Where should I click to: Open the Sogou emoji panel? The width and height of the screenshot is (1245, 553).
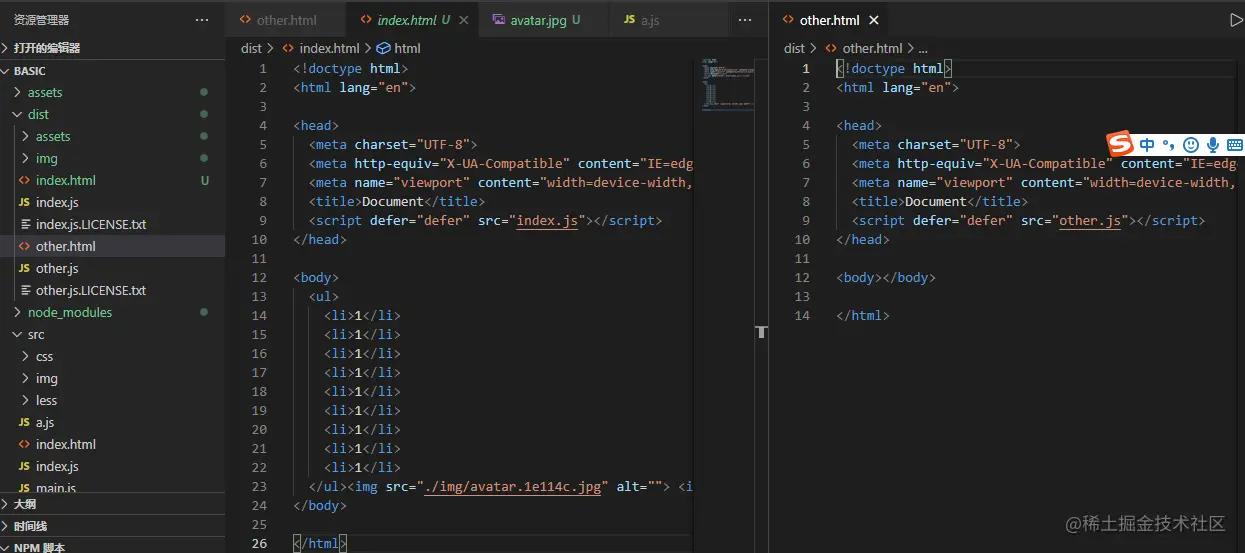(1190, 145)
